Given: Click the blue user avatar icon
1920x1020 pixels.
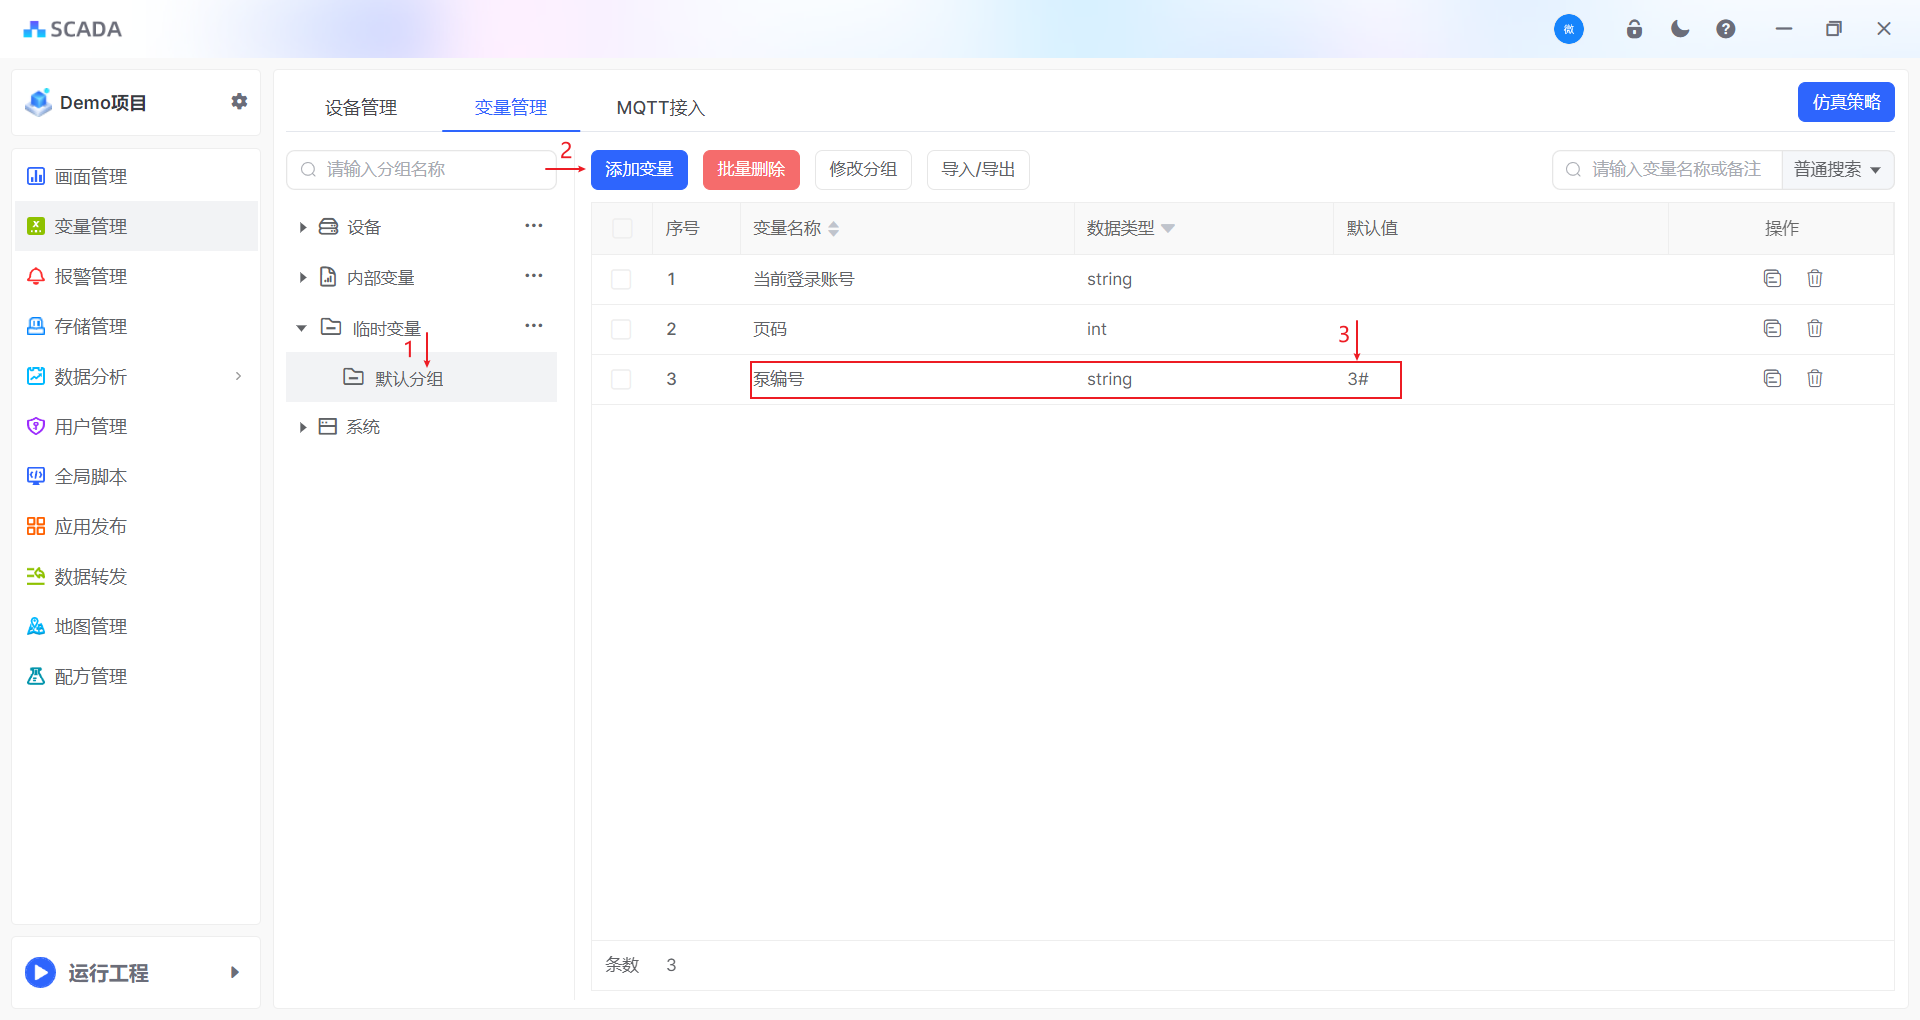Looking at the screenshot, I should pos(1568,29).
